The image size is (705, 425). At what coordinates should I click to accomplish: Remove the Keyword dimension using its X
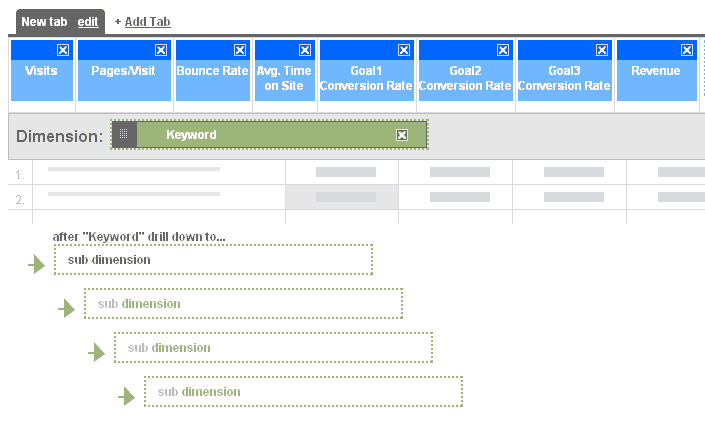[x=401, y=135]
